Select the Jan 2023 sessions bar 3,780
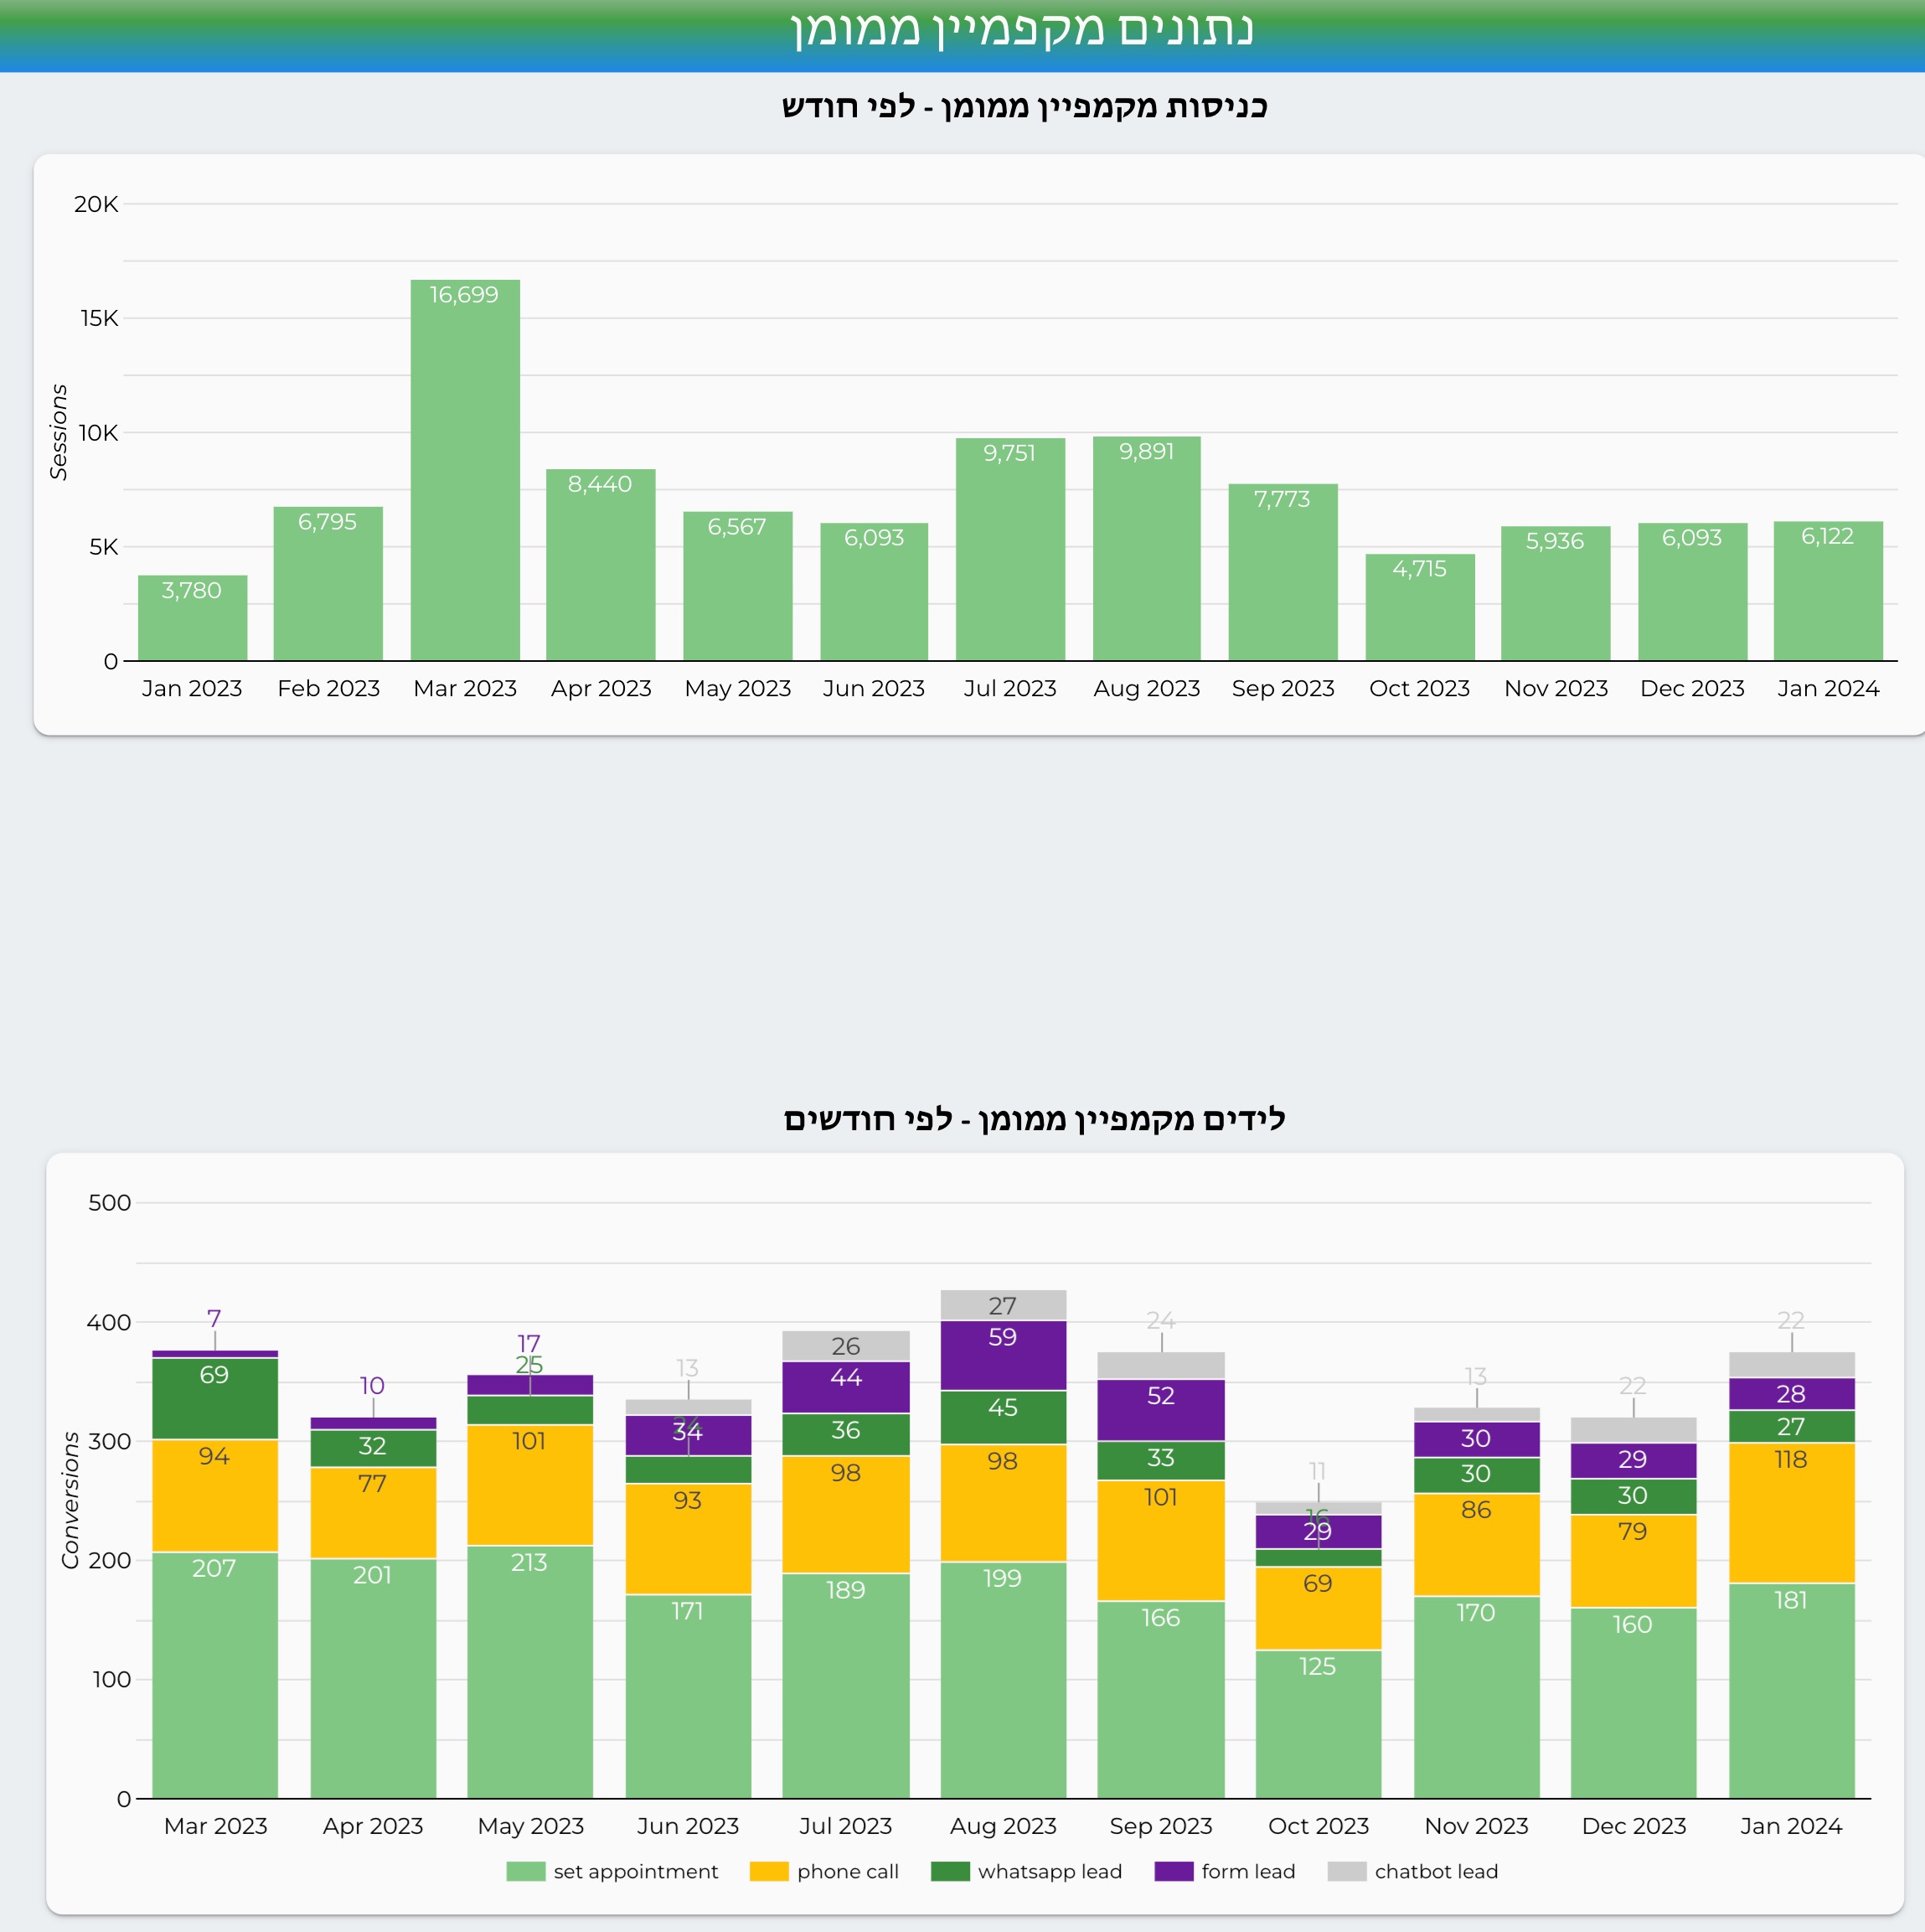The height and width of the screenshot is (1932, 1925). tap(192, 618)
